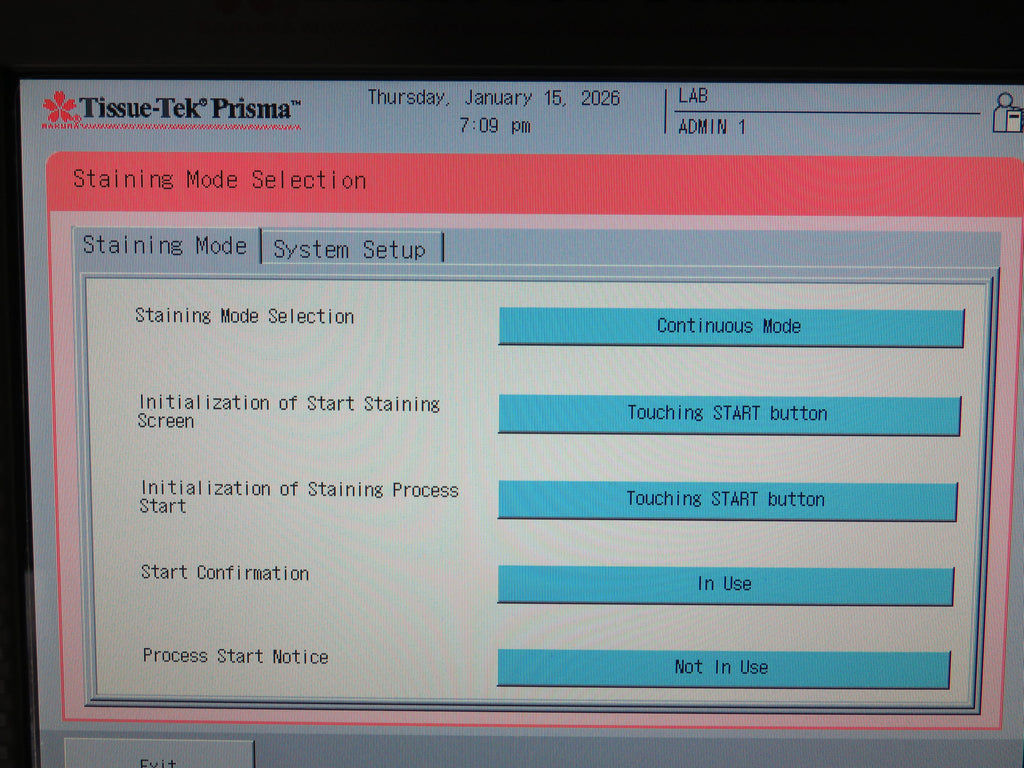Click the user account icon at top right
This screenshot has height=768, width=1024.
pyautogui.click(x=1007, y=112)
